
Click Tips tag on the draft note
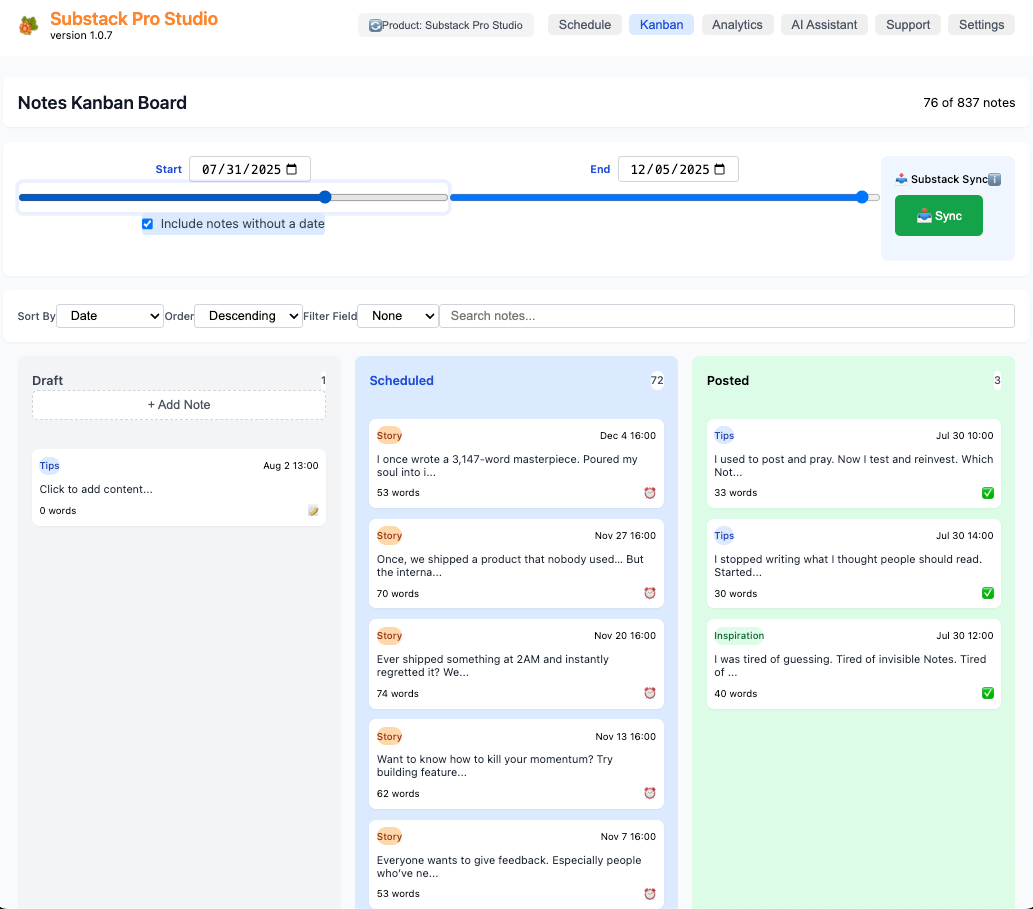pos(49,466)
